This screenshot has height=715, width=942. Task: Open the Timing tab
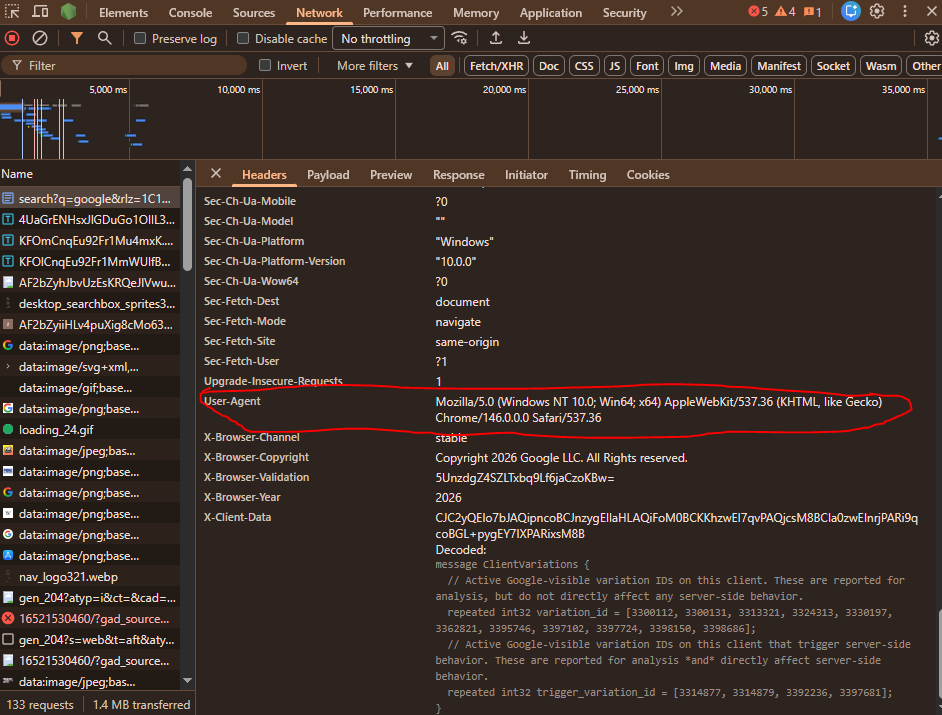point(587,175)
